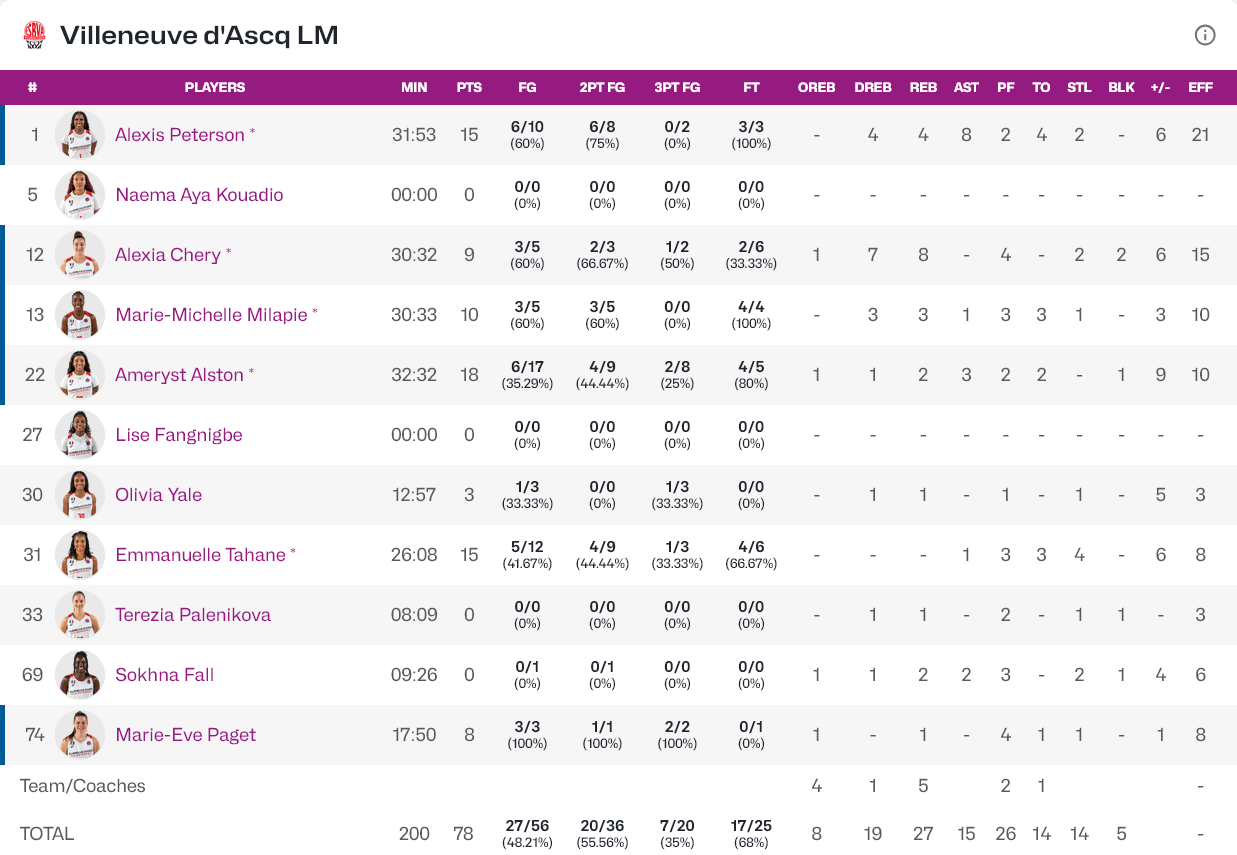Click the REB column header
The height and width of the screenshot is (855, 1237).
(x=923, y=87)
